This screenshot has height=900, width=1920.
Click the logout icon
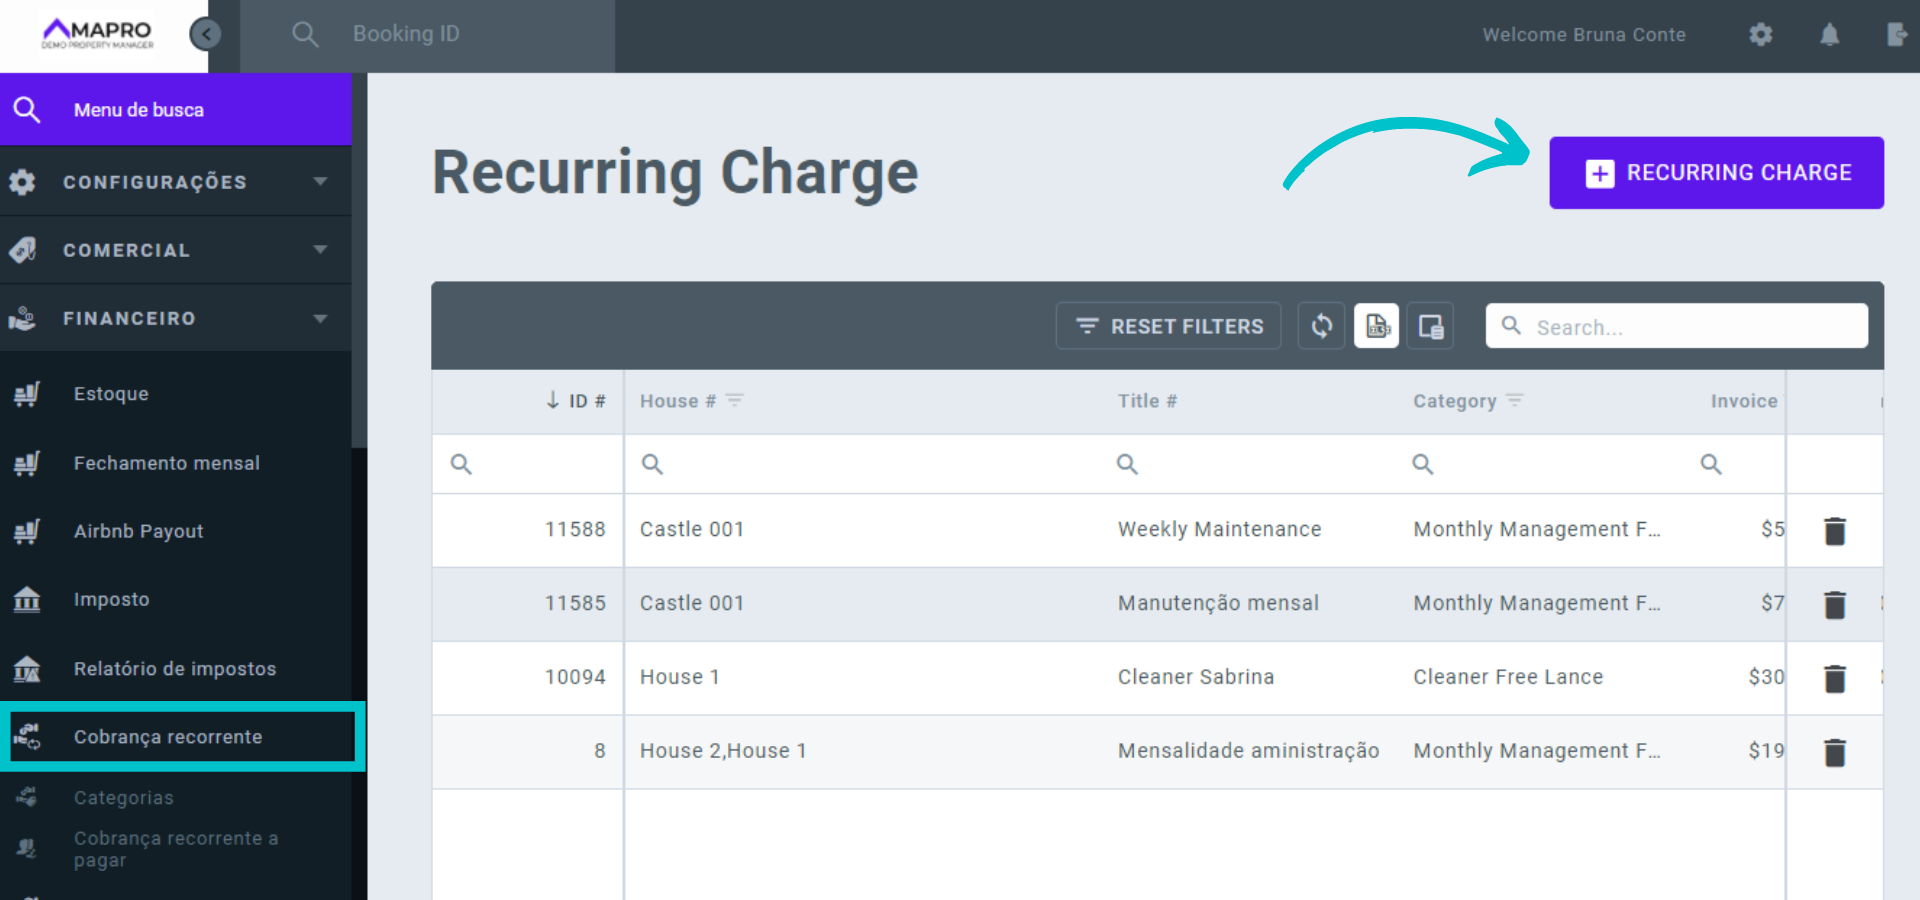[x=1896, y=35]
